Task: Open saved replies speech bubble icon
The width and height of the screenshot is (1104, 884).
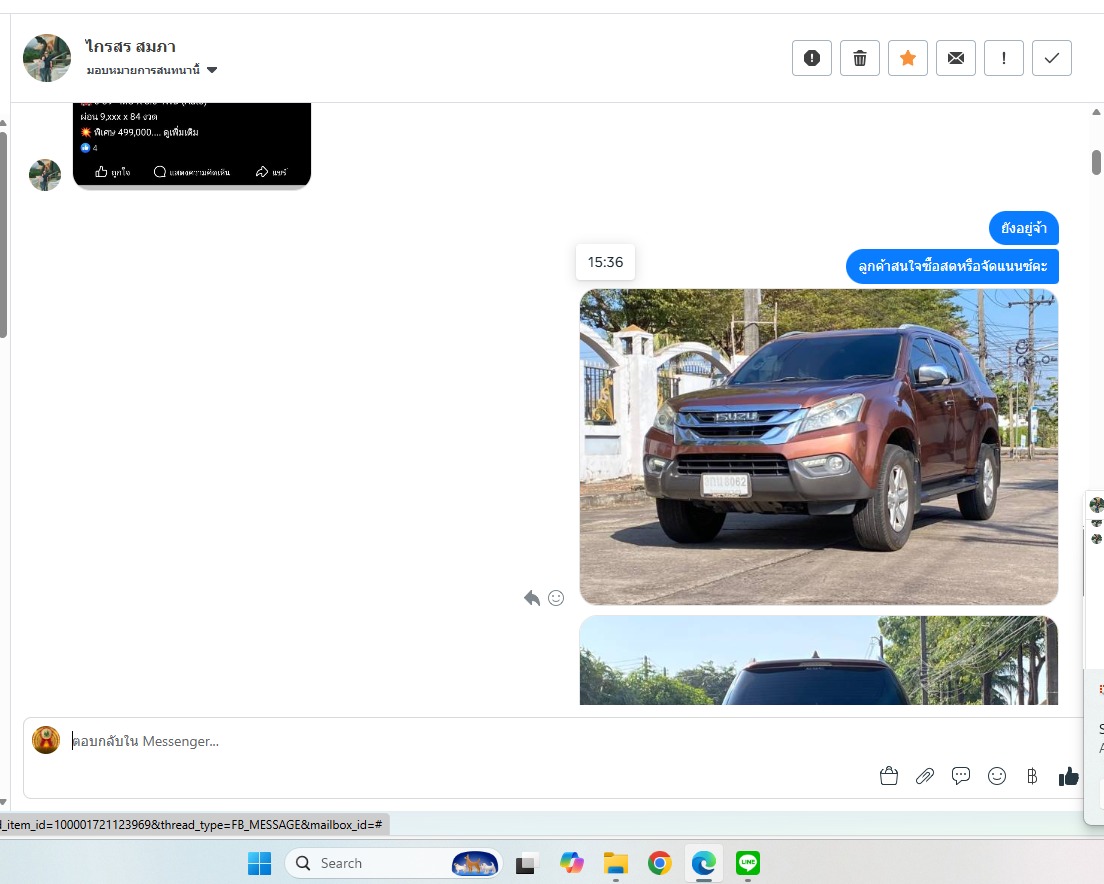Action: [x=961, y=776]
